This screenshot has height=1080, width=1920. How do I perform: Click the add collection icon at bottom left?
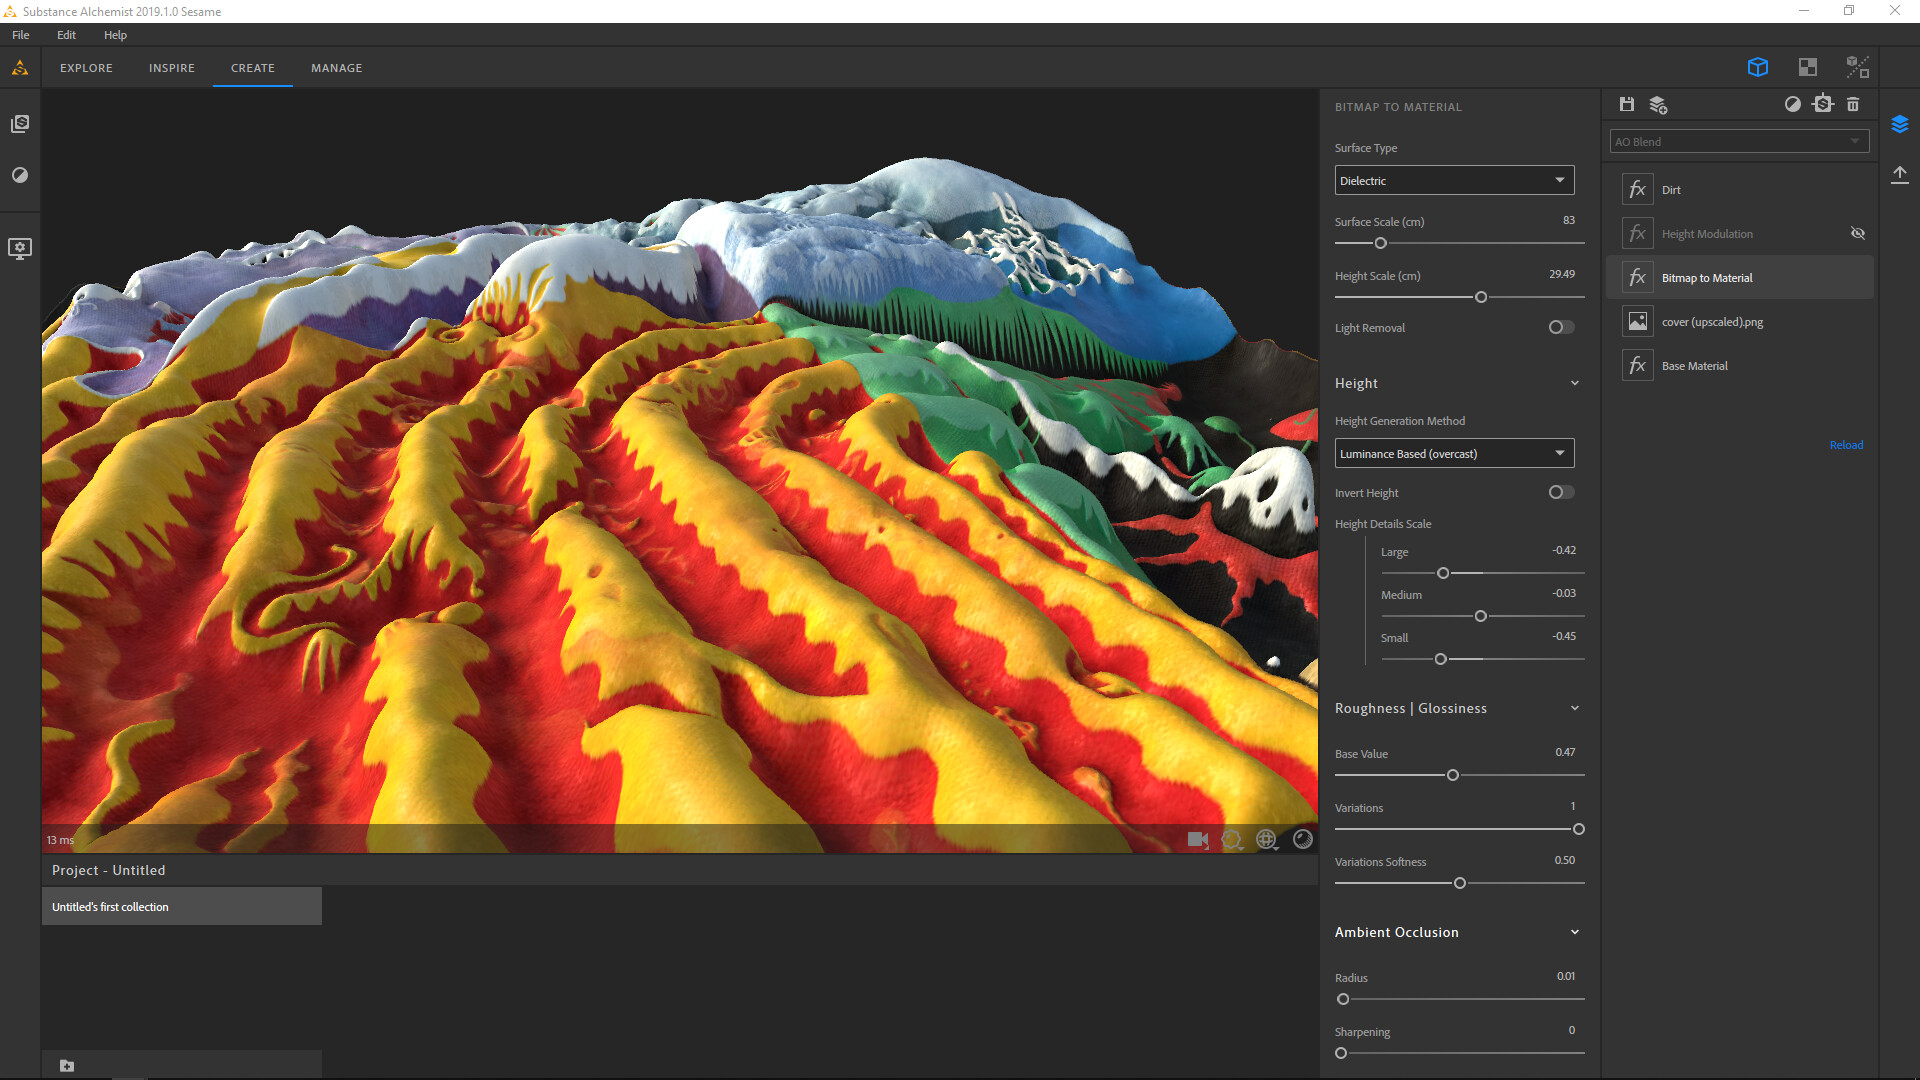67,1065
